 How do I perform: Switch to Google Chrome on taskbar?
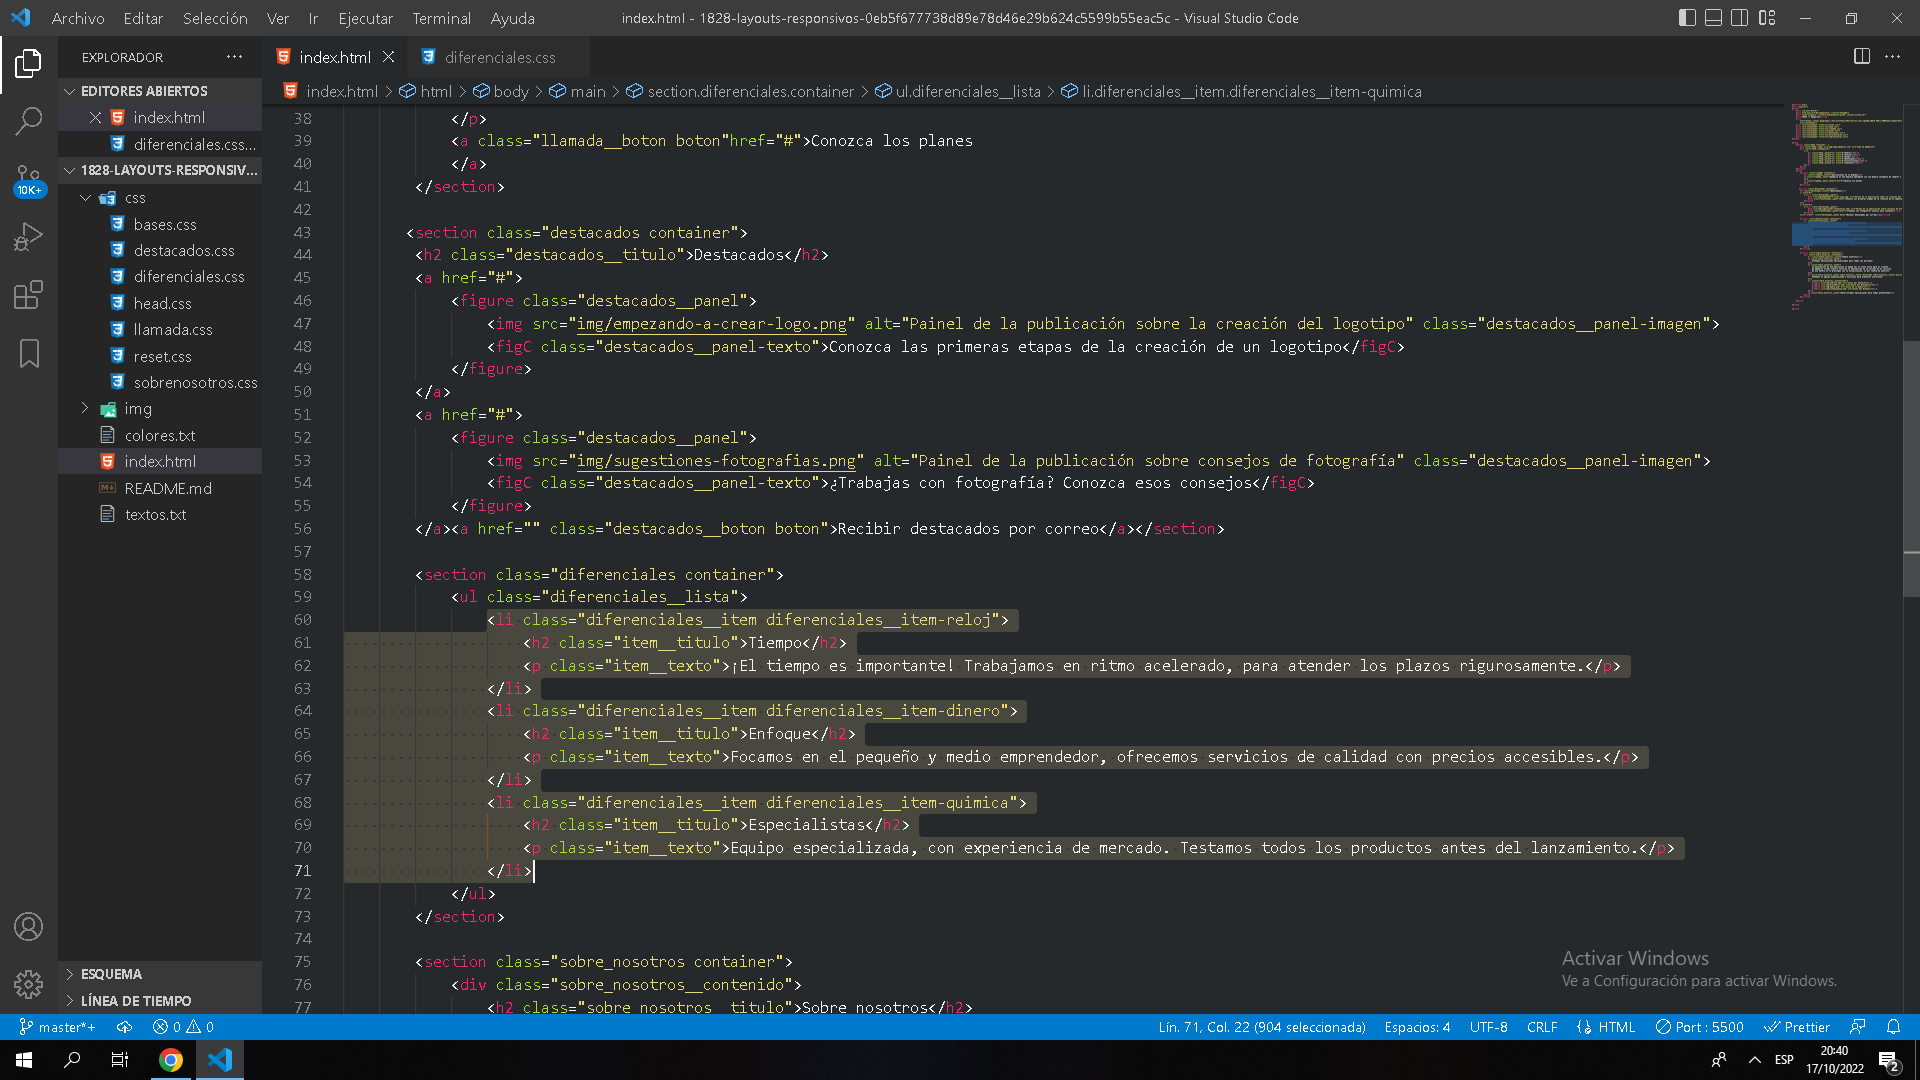tap(171, 1060)
